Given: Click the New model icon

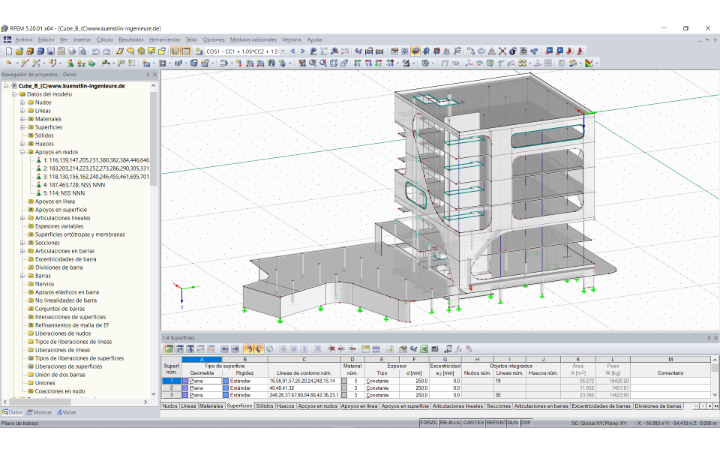Looking at the screenshot, I should coord(9,51).
